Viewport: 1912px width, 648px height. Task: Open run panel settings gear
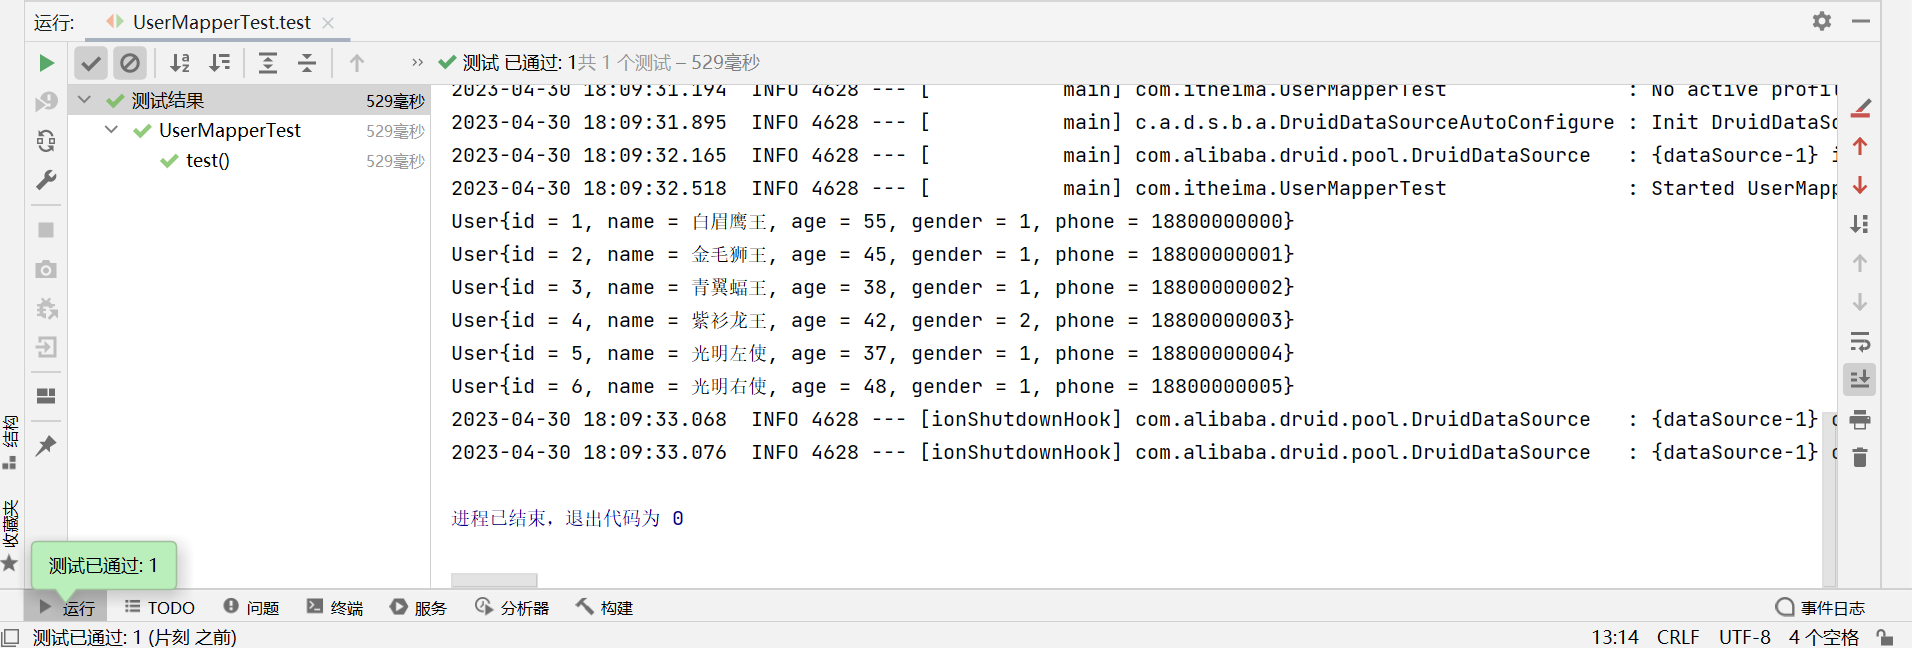click(1821, 21)
